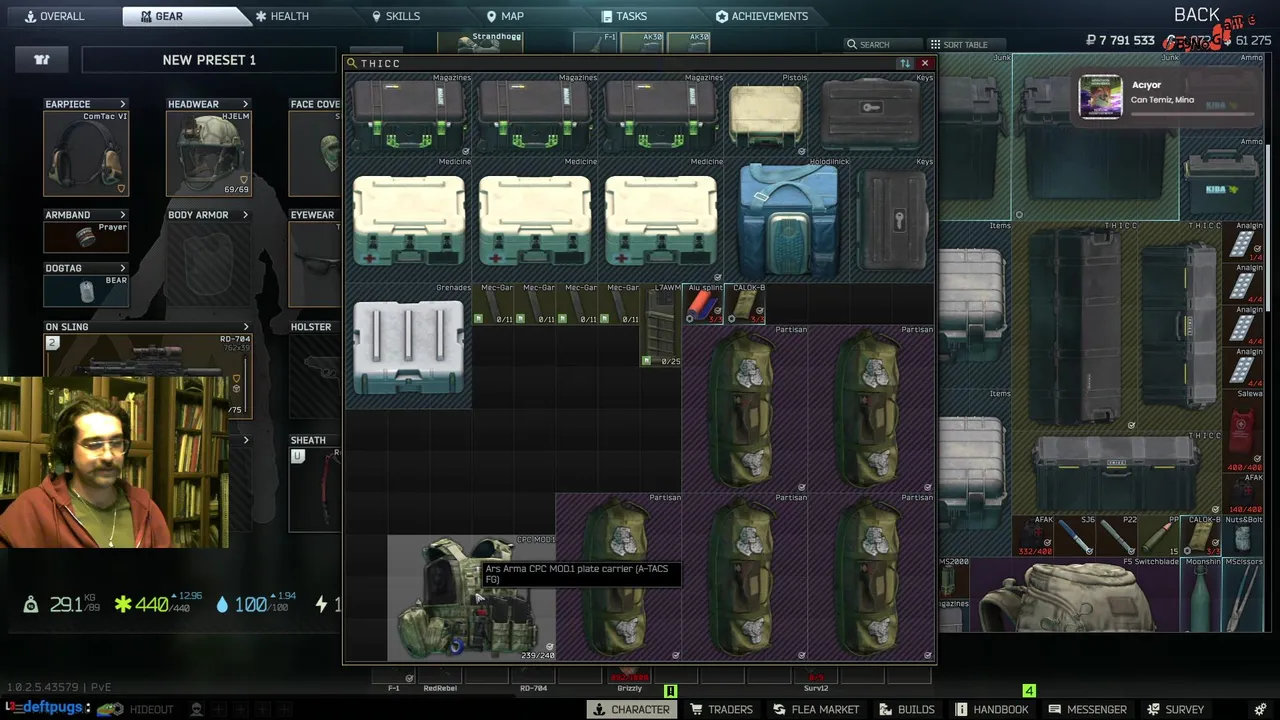Expand the EARPIECE slot arrow
Image resolution: width=1280 pixels, height=720 pixels.
click(122, 104)
